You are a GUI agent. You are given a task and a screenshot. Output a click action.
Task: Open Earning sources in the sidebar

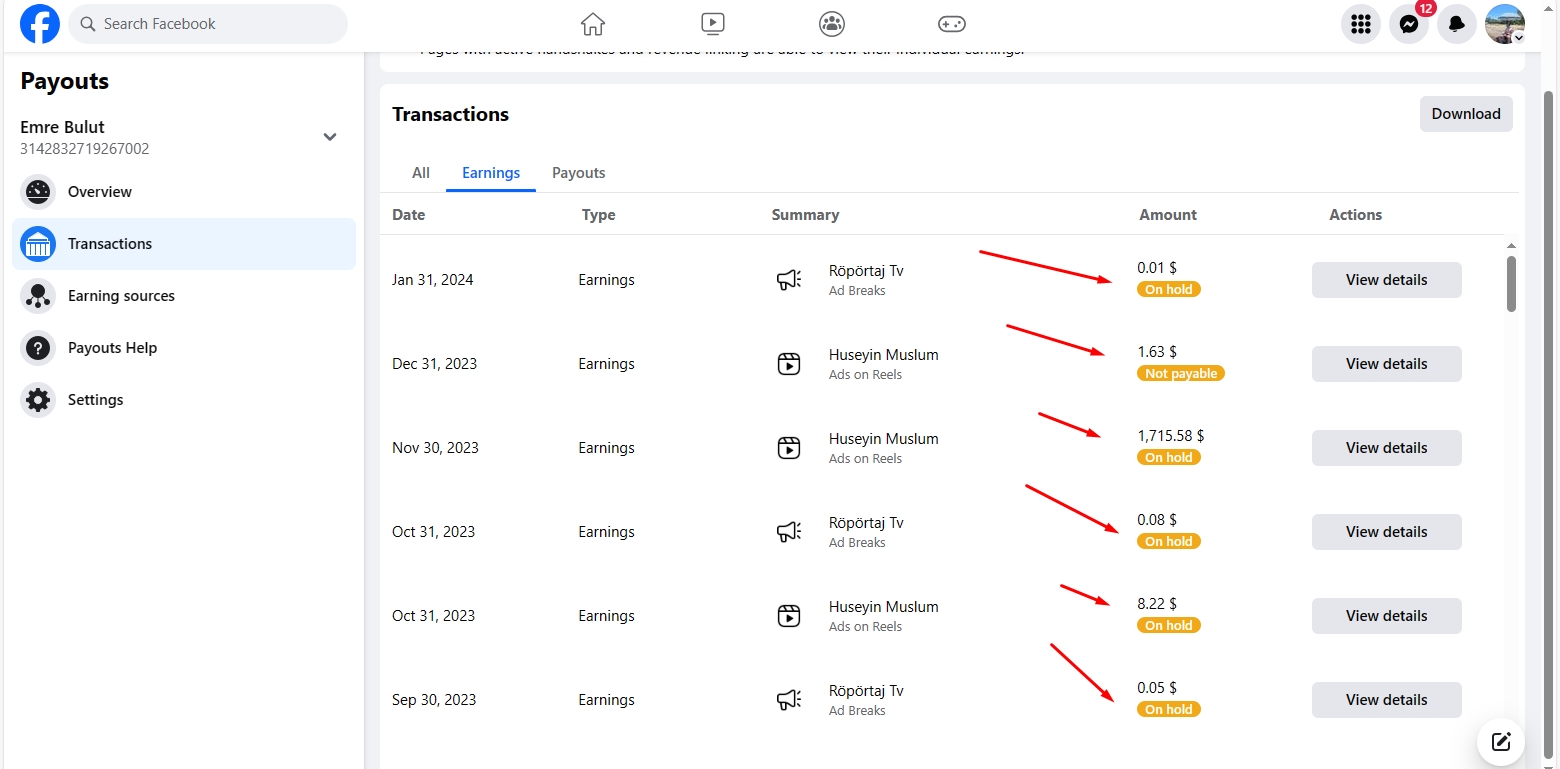tap(121, 296)
